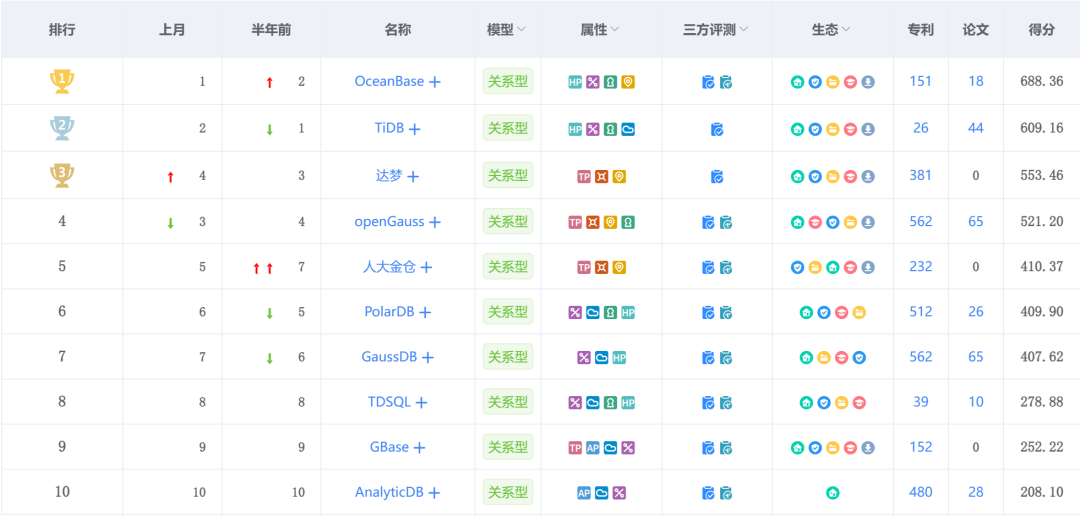The width and height of the screenshot is (1080, 516).
Task: Expand AnalyticDB with its plus icon
Action: click(435, 493)
